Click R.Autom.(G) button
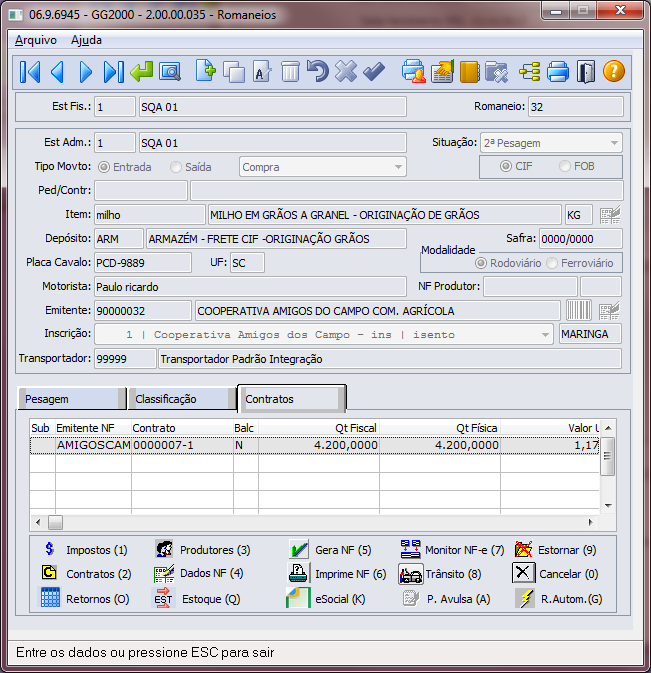 tap(559, 598)
